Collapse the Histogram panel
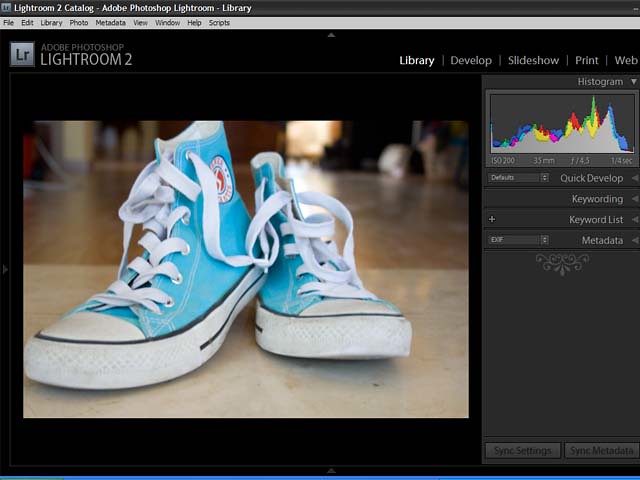 point(633,82)
